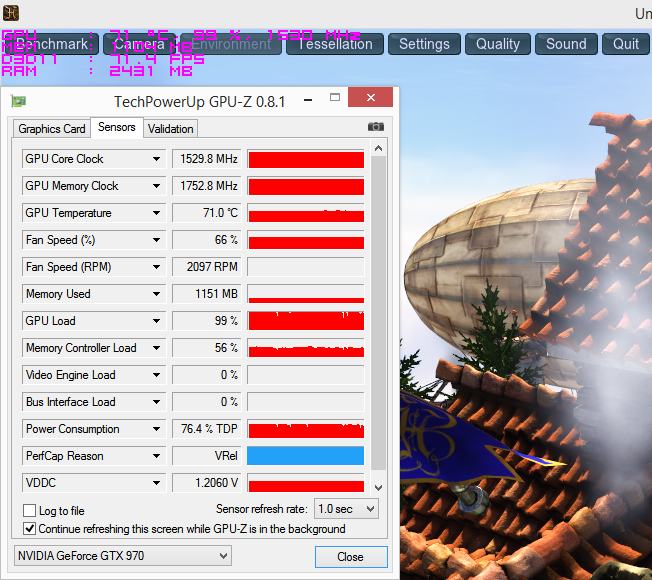The height and width of the screenshot is (580, 652).
Task: Click the Heaven benchmark app icon in title bar
Action: click(11, 13)
